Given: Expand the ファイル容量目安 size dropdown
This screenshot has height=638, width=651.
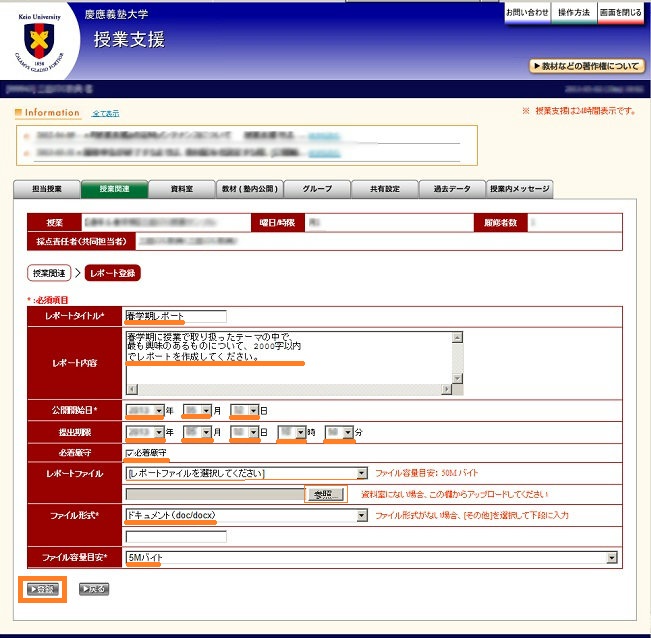Looking at the screenshot, I should (610, 558).
